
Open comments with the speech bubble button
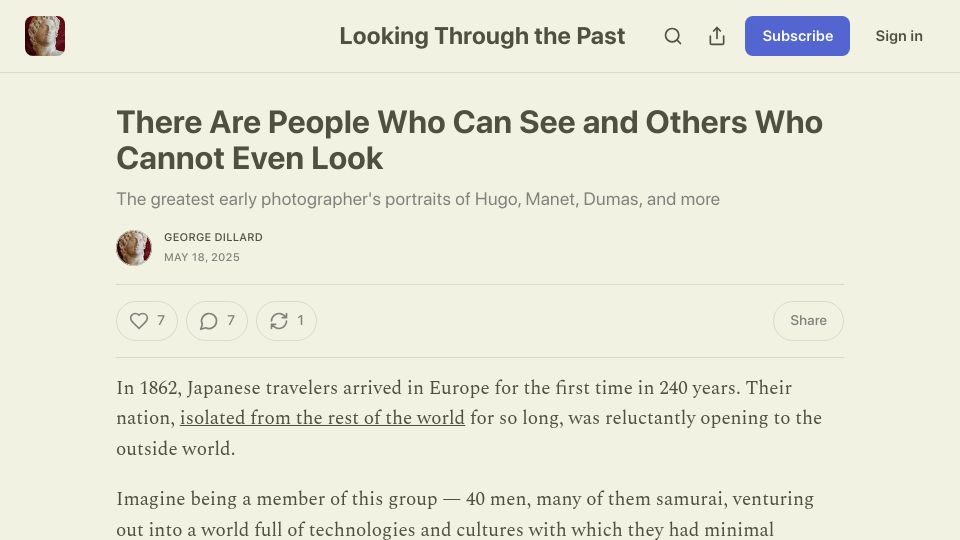[217, 321]
